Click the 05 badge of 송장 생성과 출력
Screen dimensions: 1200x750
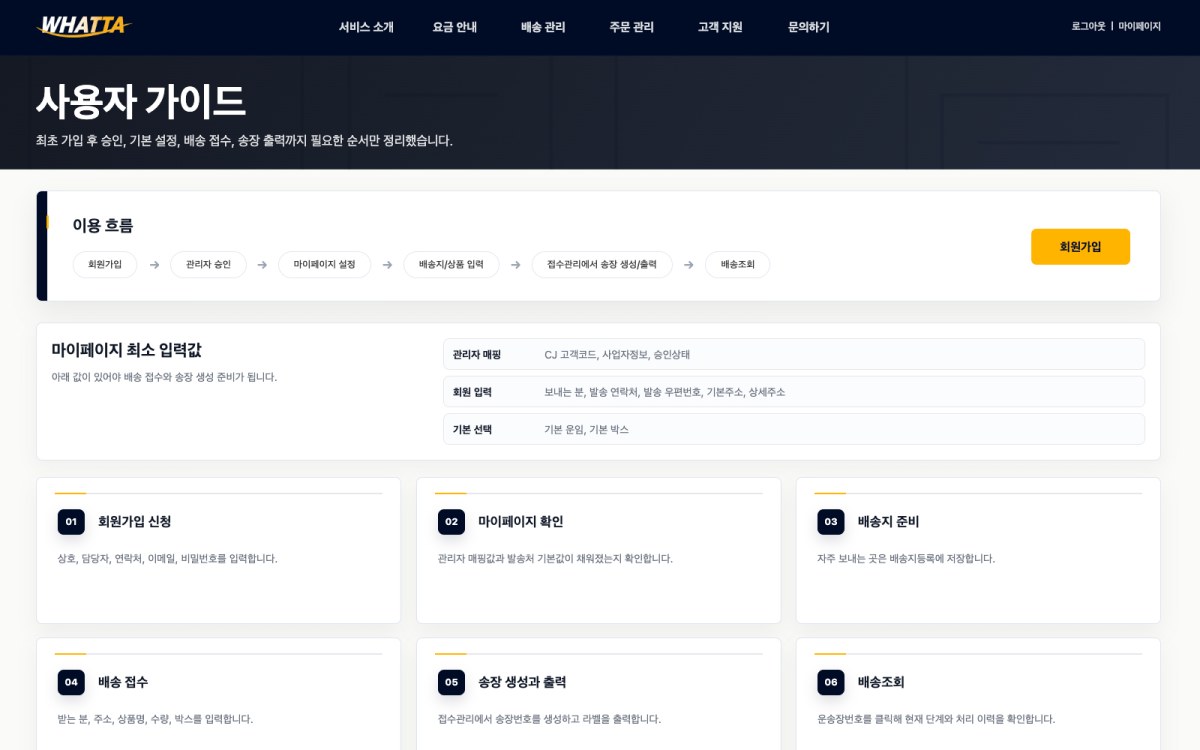click(x=451, y=682)
